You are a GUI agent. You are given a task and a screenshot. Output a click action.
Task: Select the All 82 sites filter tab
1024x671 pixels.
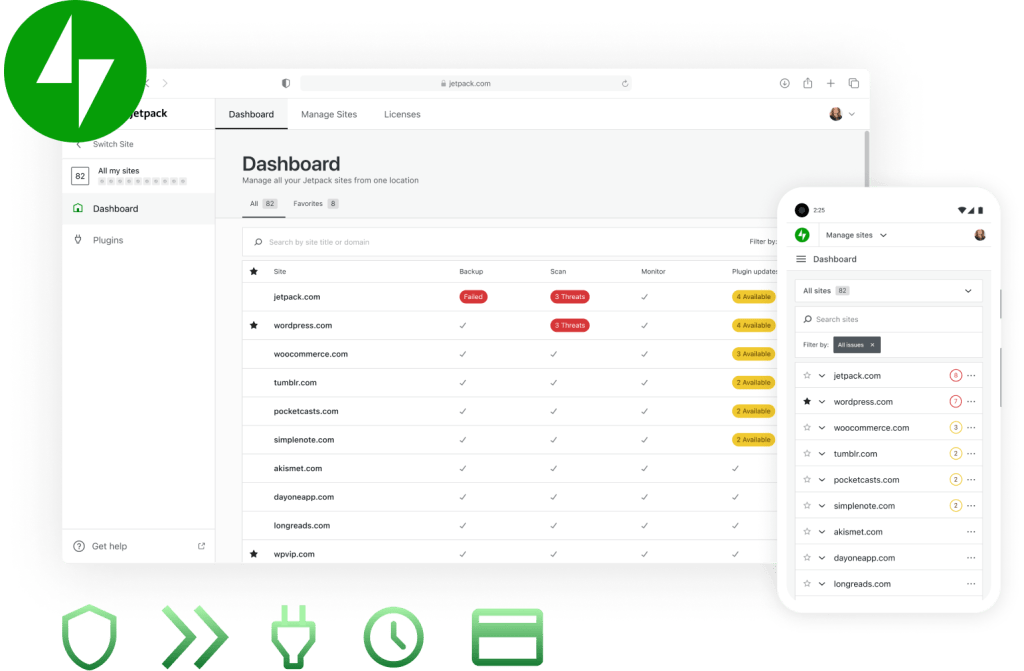(x=263, y=204)
